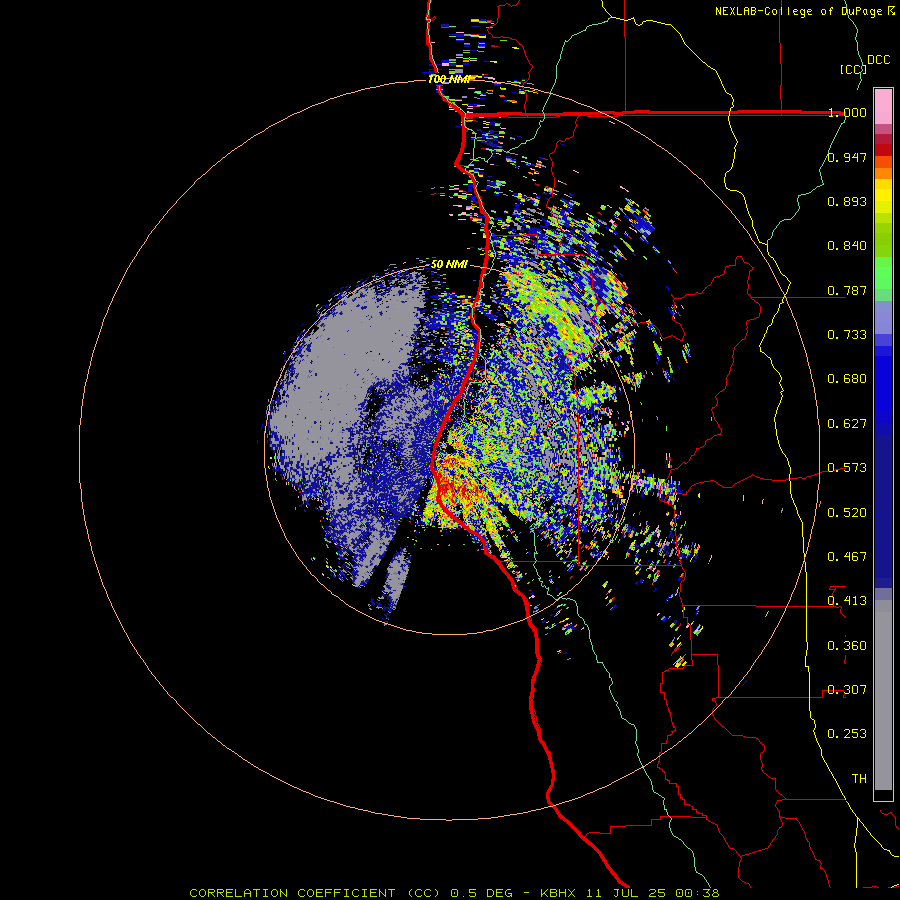Pick the gray segment of the color bar
Screen dimensions: 900x900
coord(883,695)
